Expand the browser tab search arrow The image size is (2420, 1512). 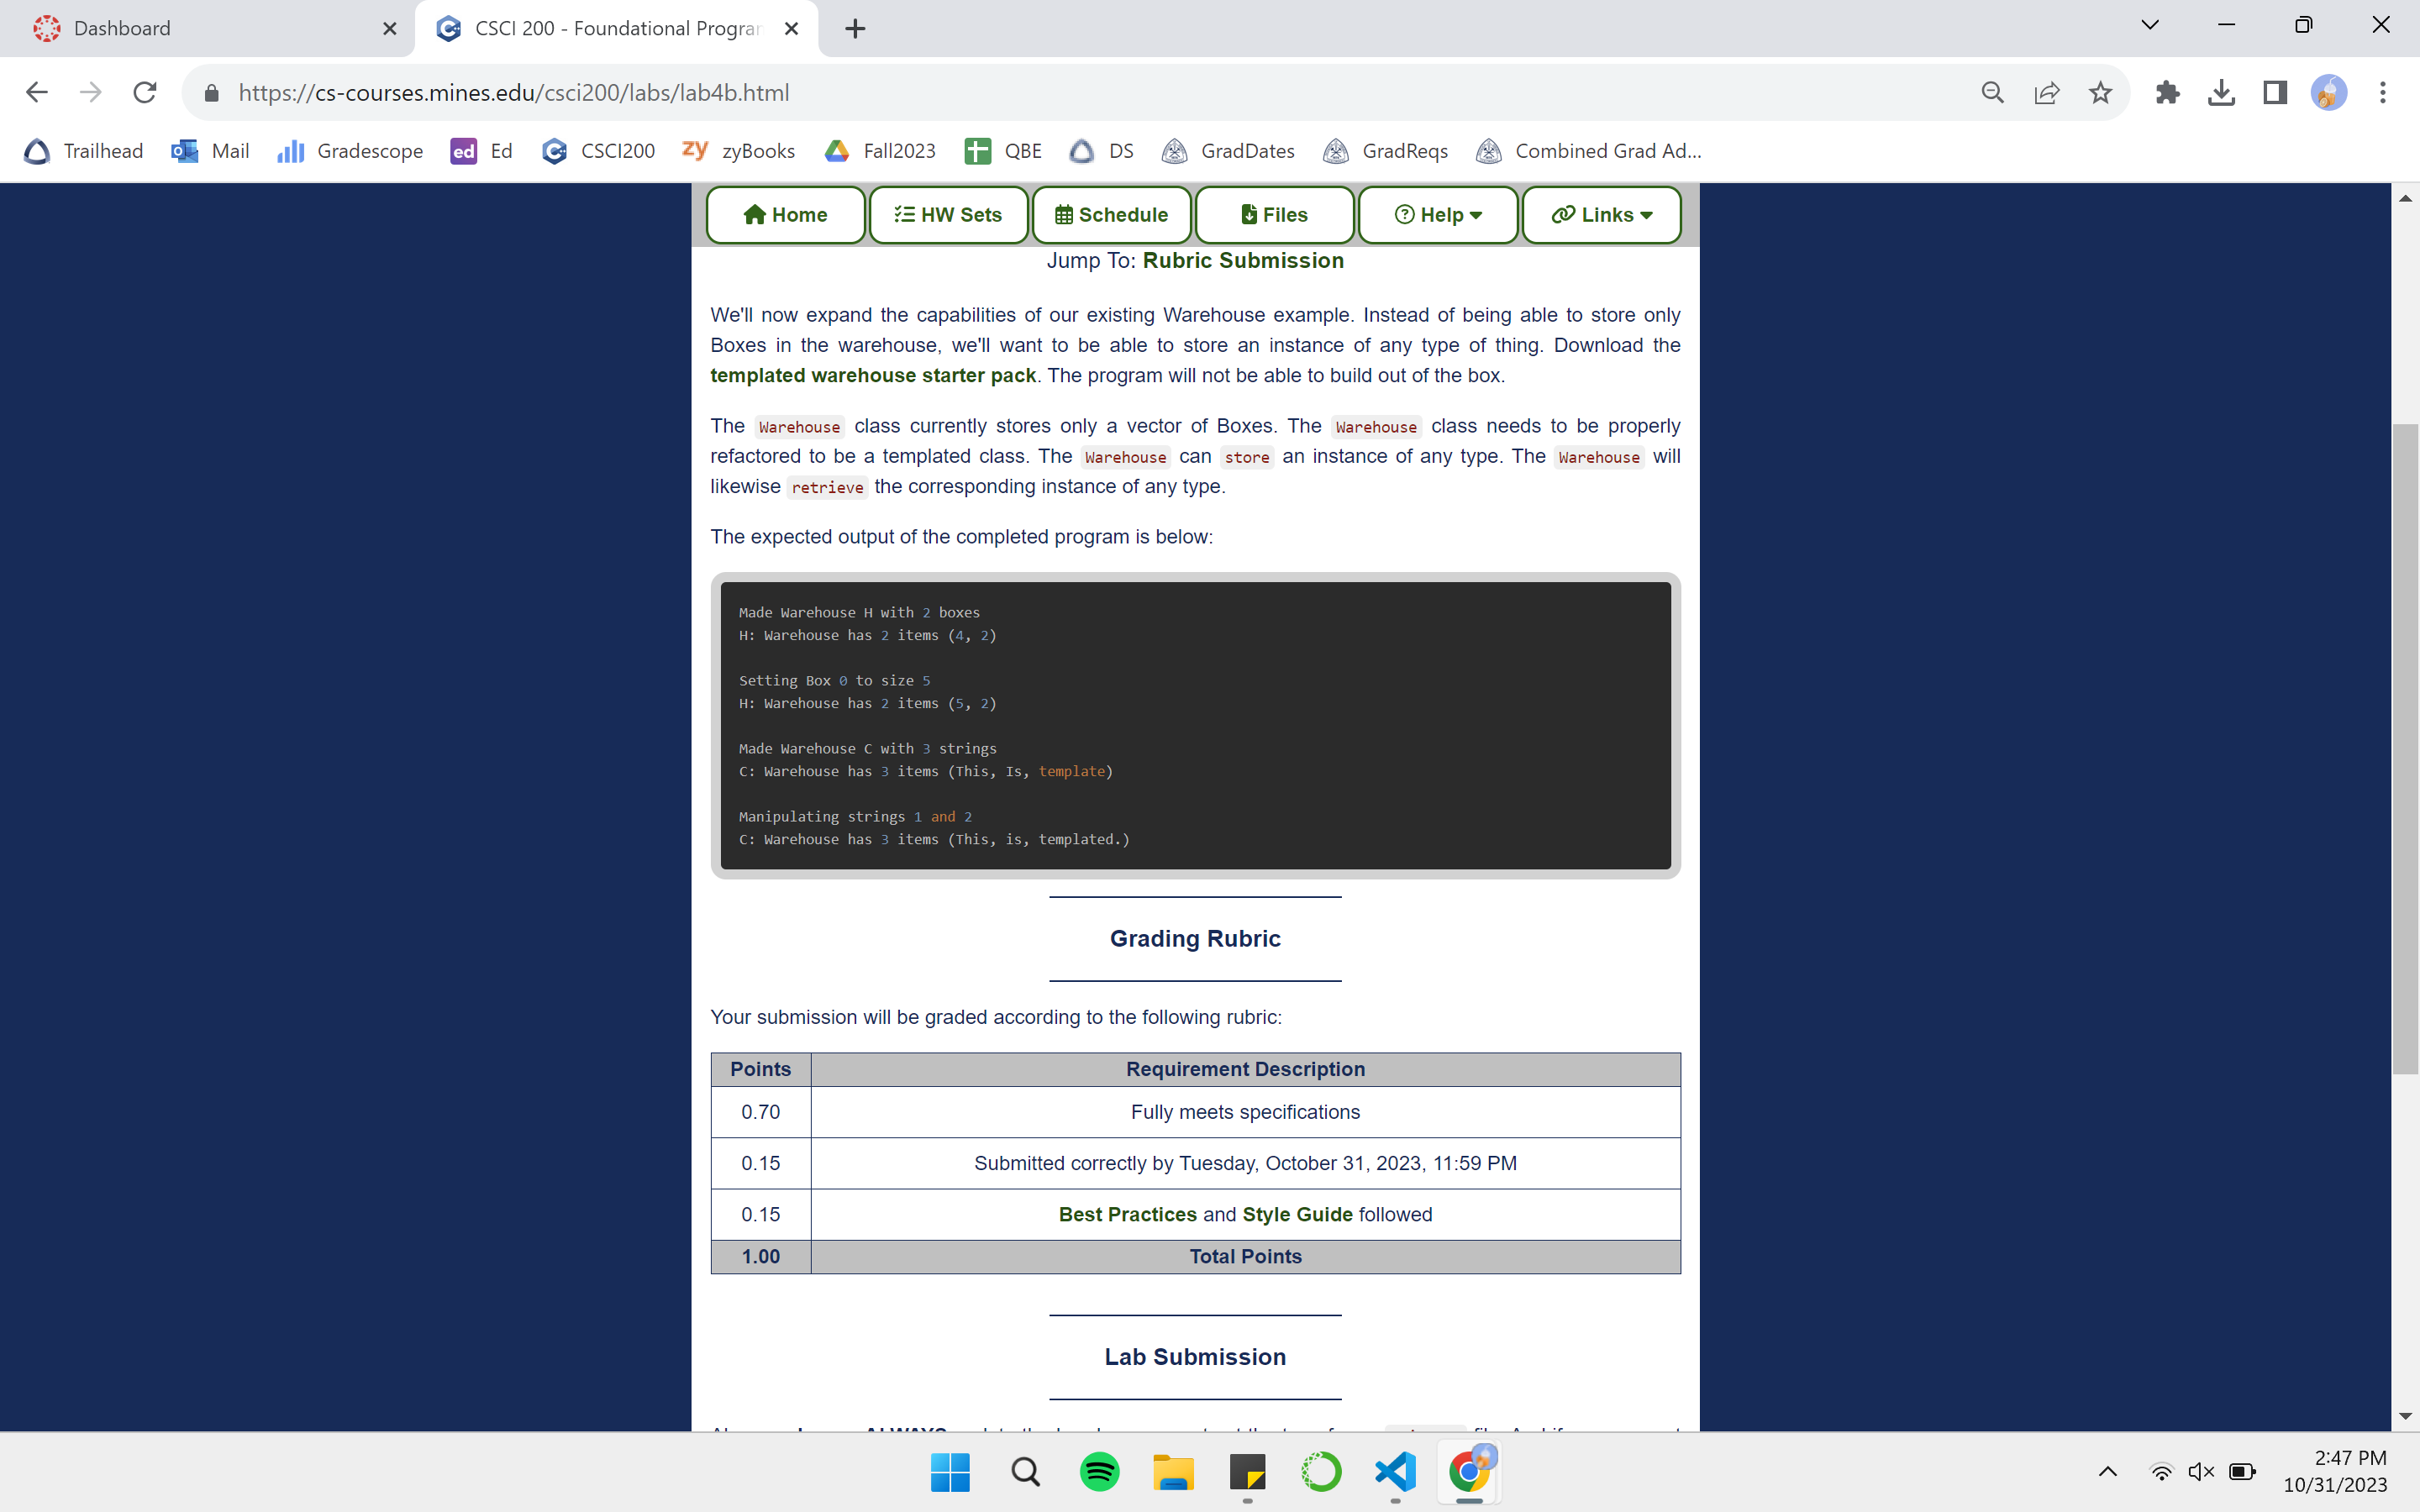tap(2150, 24)
